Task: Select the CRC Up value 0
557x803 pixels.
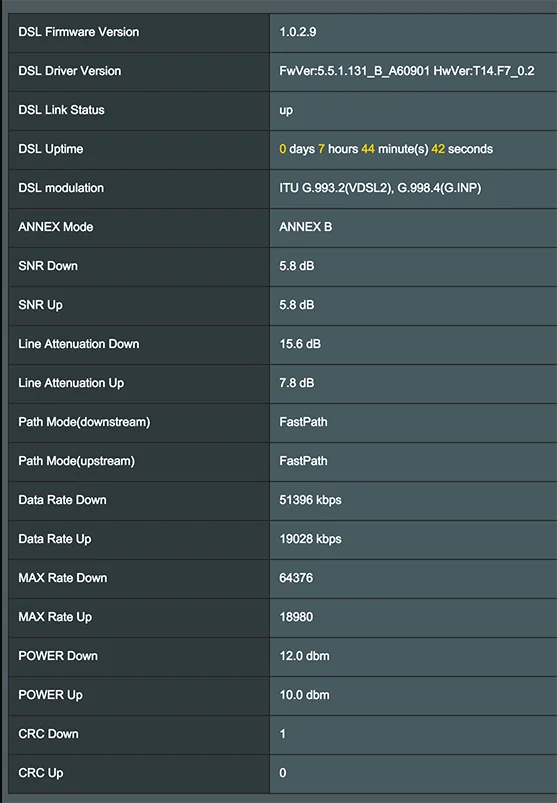Action: (283, 773)
